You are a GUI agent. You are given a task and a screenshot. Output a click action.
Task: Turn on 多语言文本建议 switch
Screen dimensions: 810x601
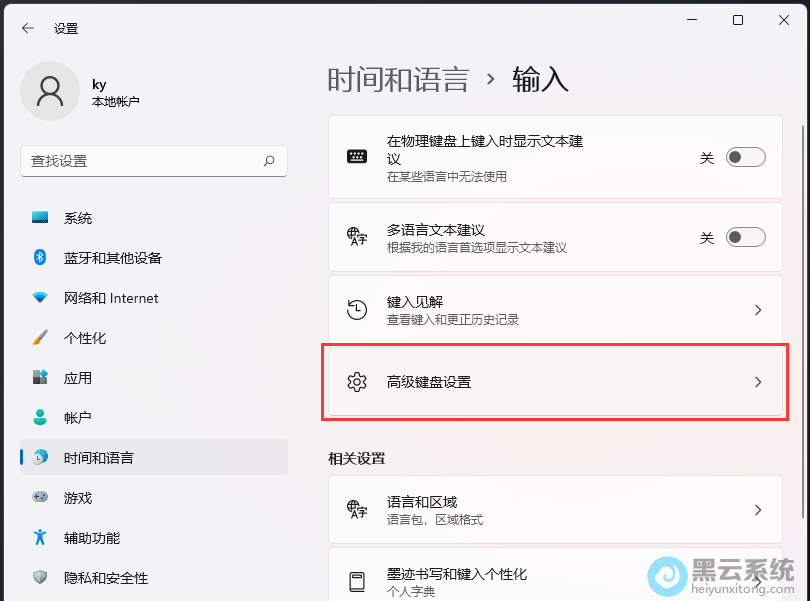pos(745,237)
